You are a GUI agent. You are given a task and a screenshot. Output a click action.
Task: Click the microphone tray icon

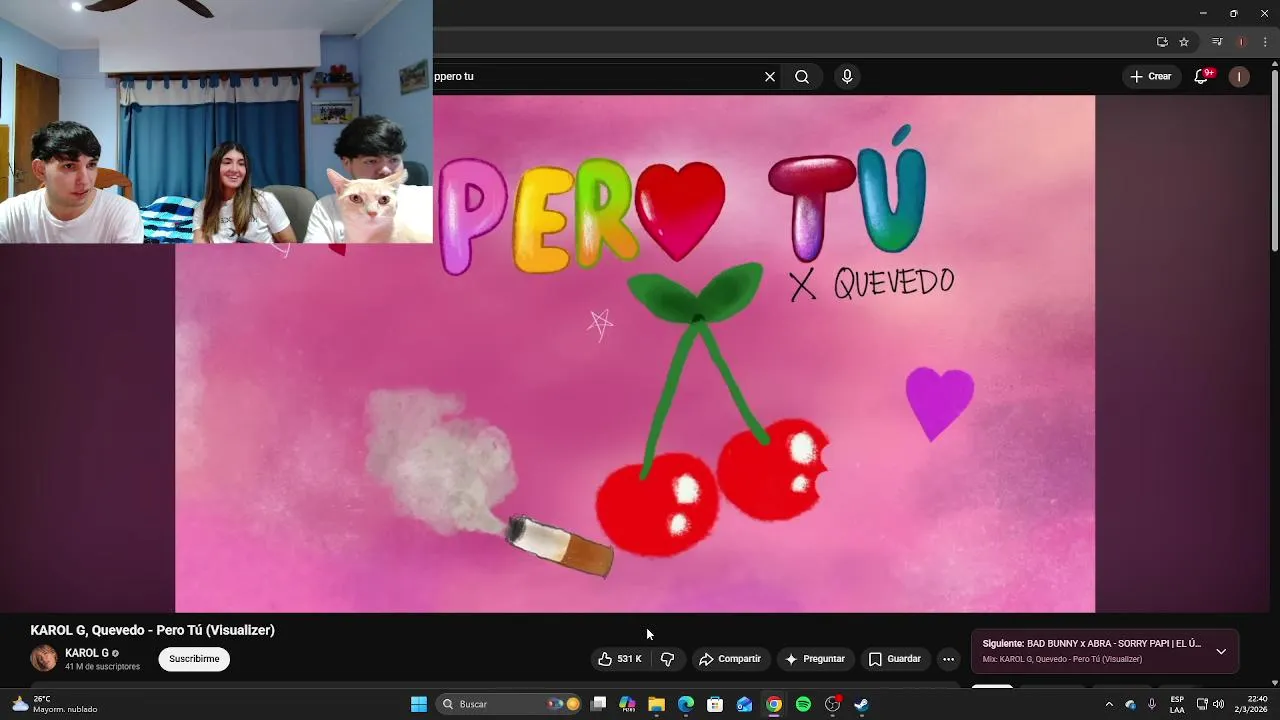pos(1152,704)
